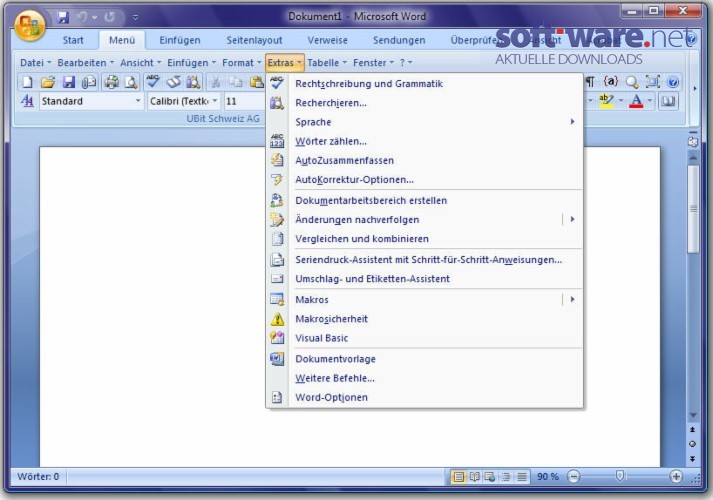Choose Rechtschreibung und Grammatik
This screenshot has height=500, width=713.
pyautogui.click(x=424, y=84)
